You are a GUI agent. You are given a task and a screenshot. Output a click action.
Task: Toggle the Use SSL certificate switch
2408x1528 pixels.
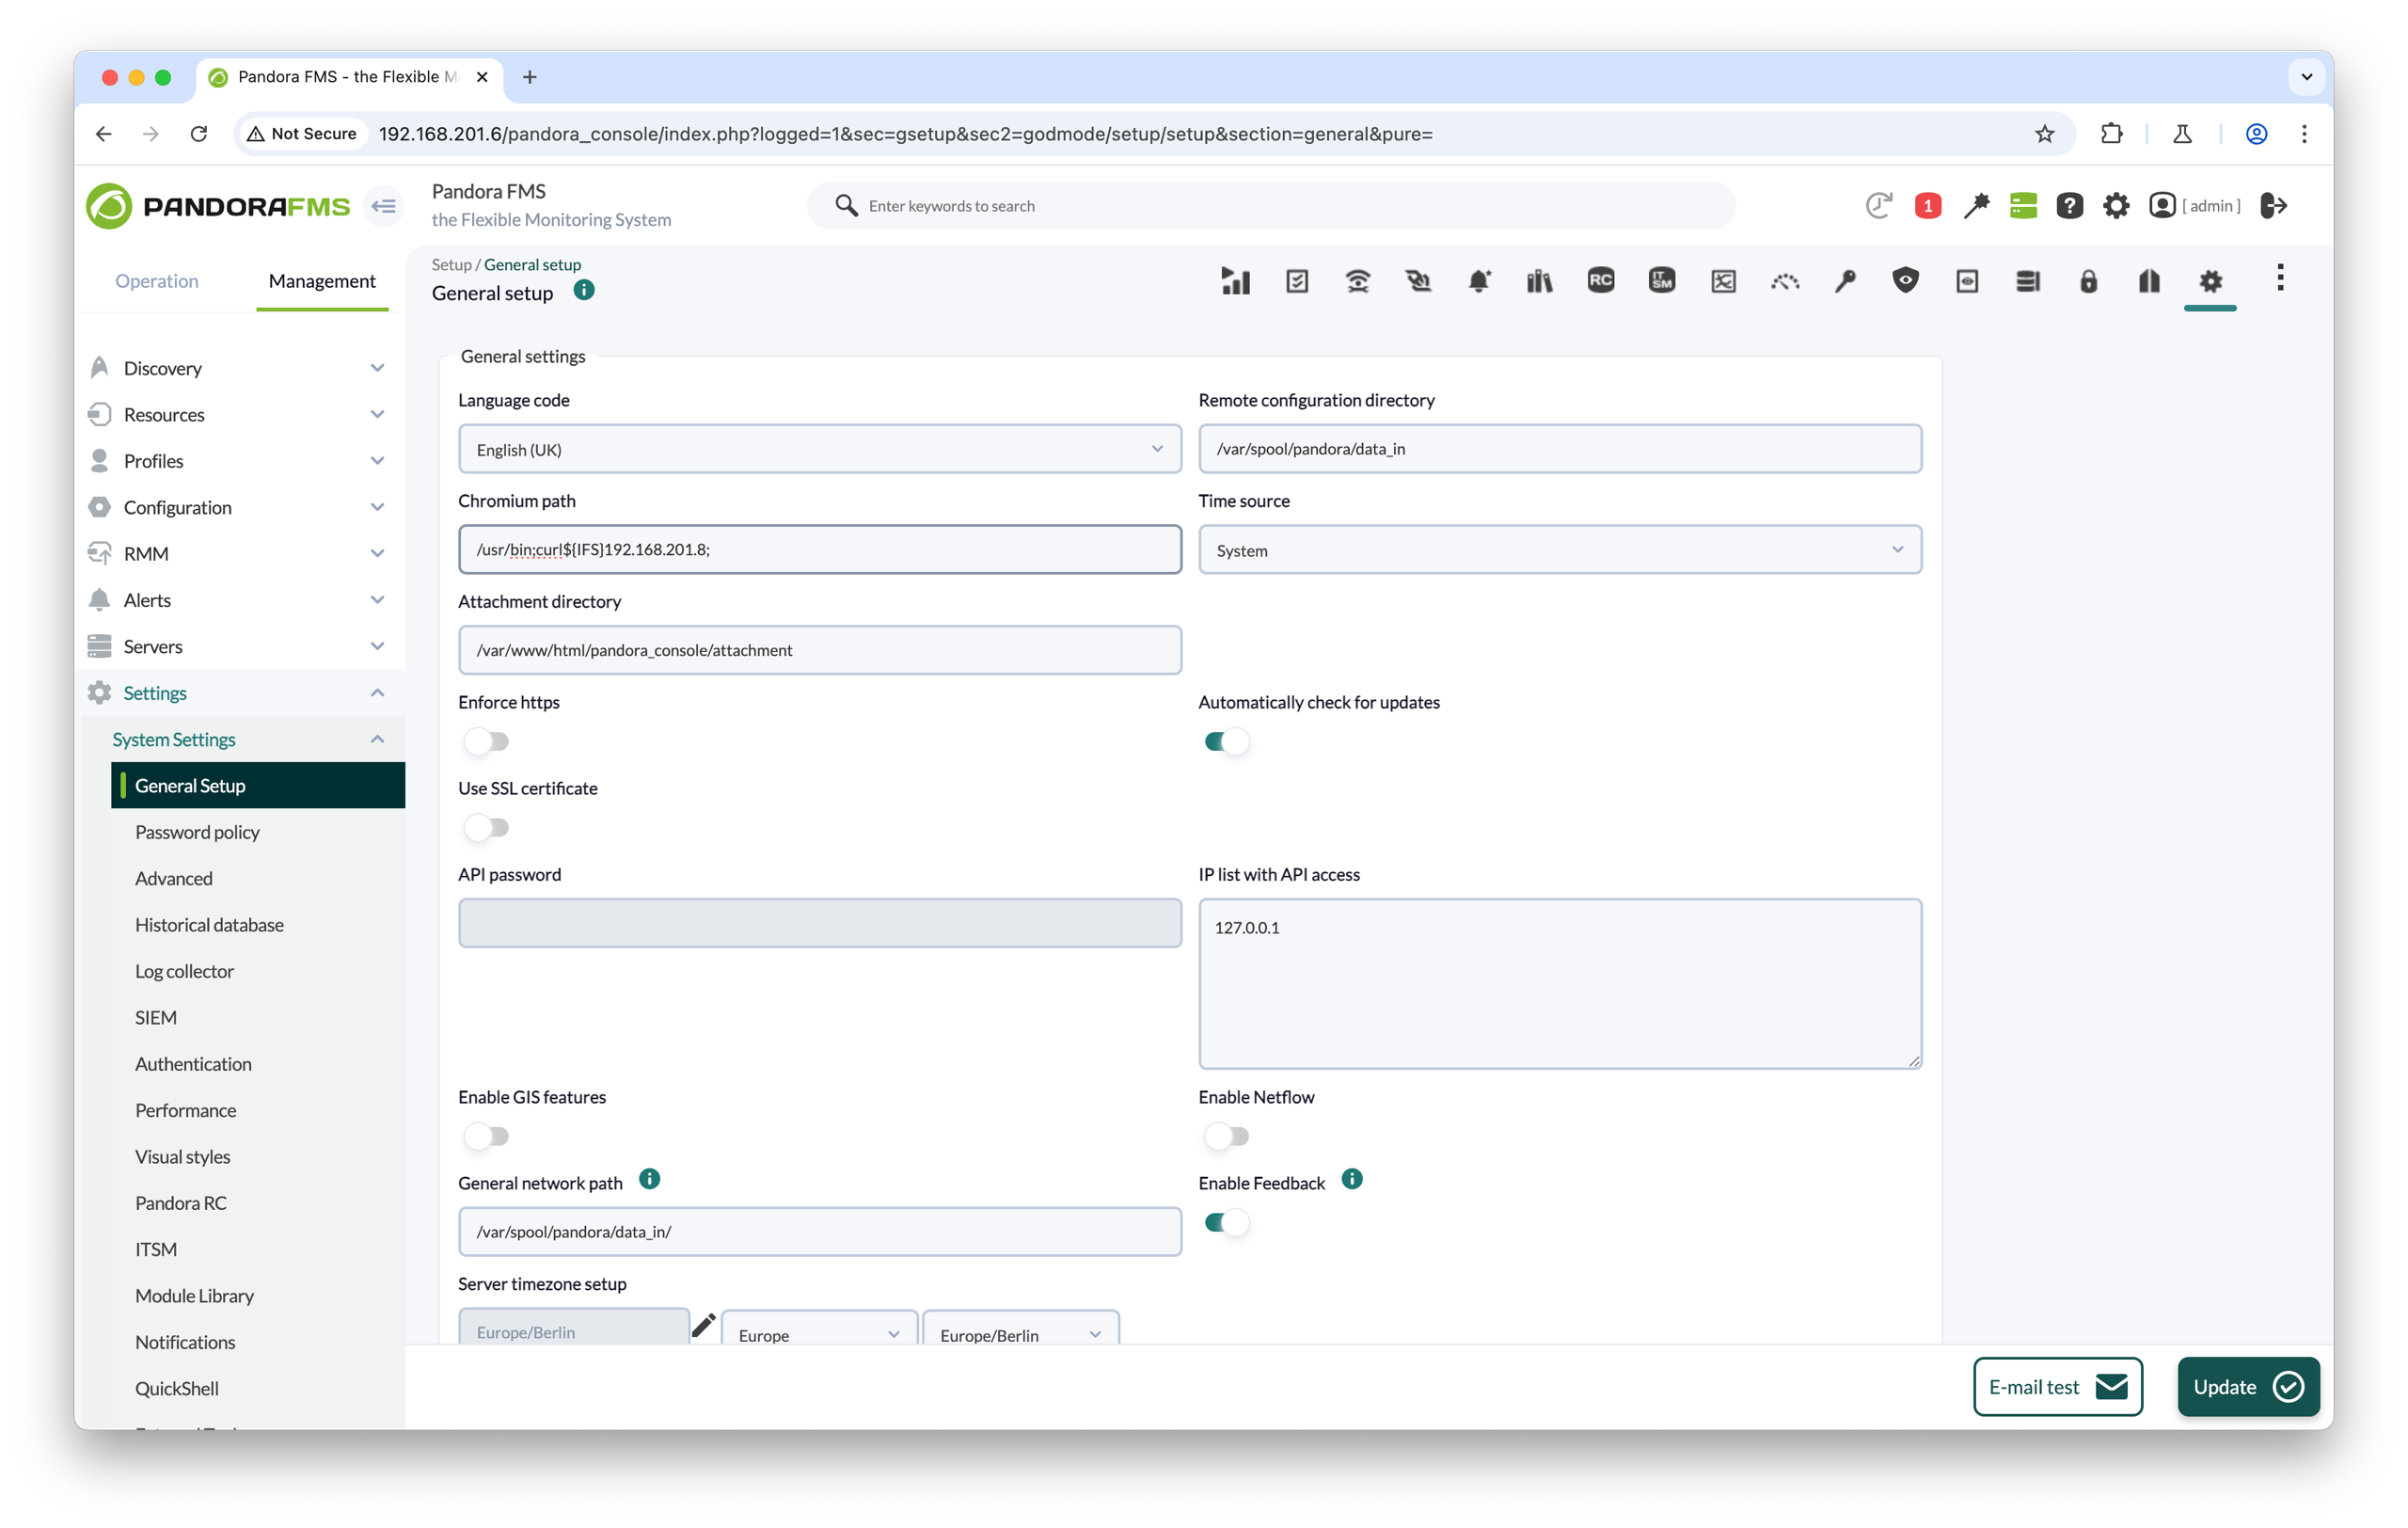click(487, 827)
